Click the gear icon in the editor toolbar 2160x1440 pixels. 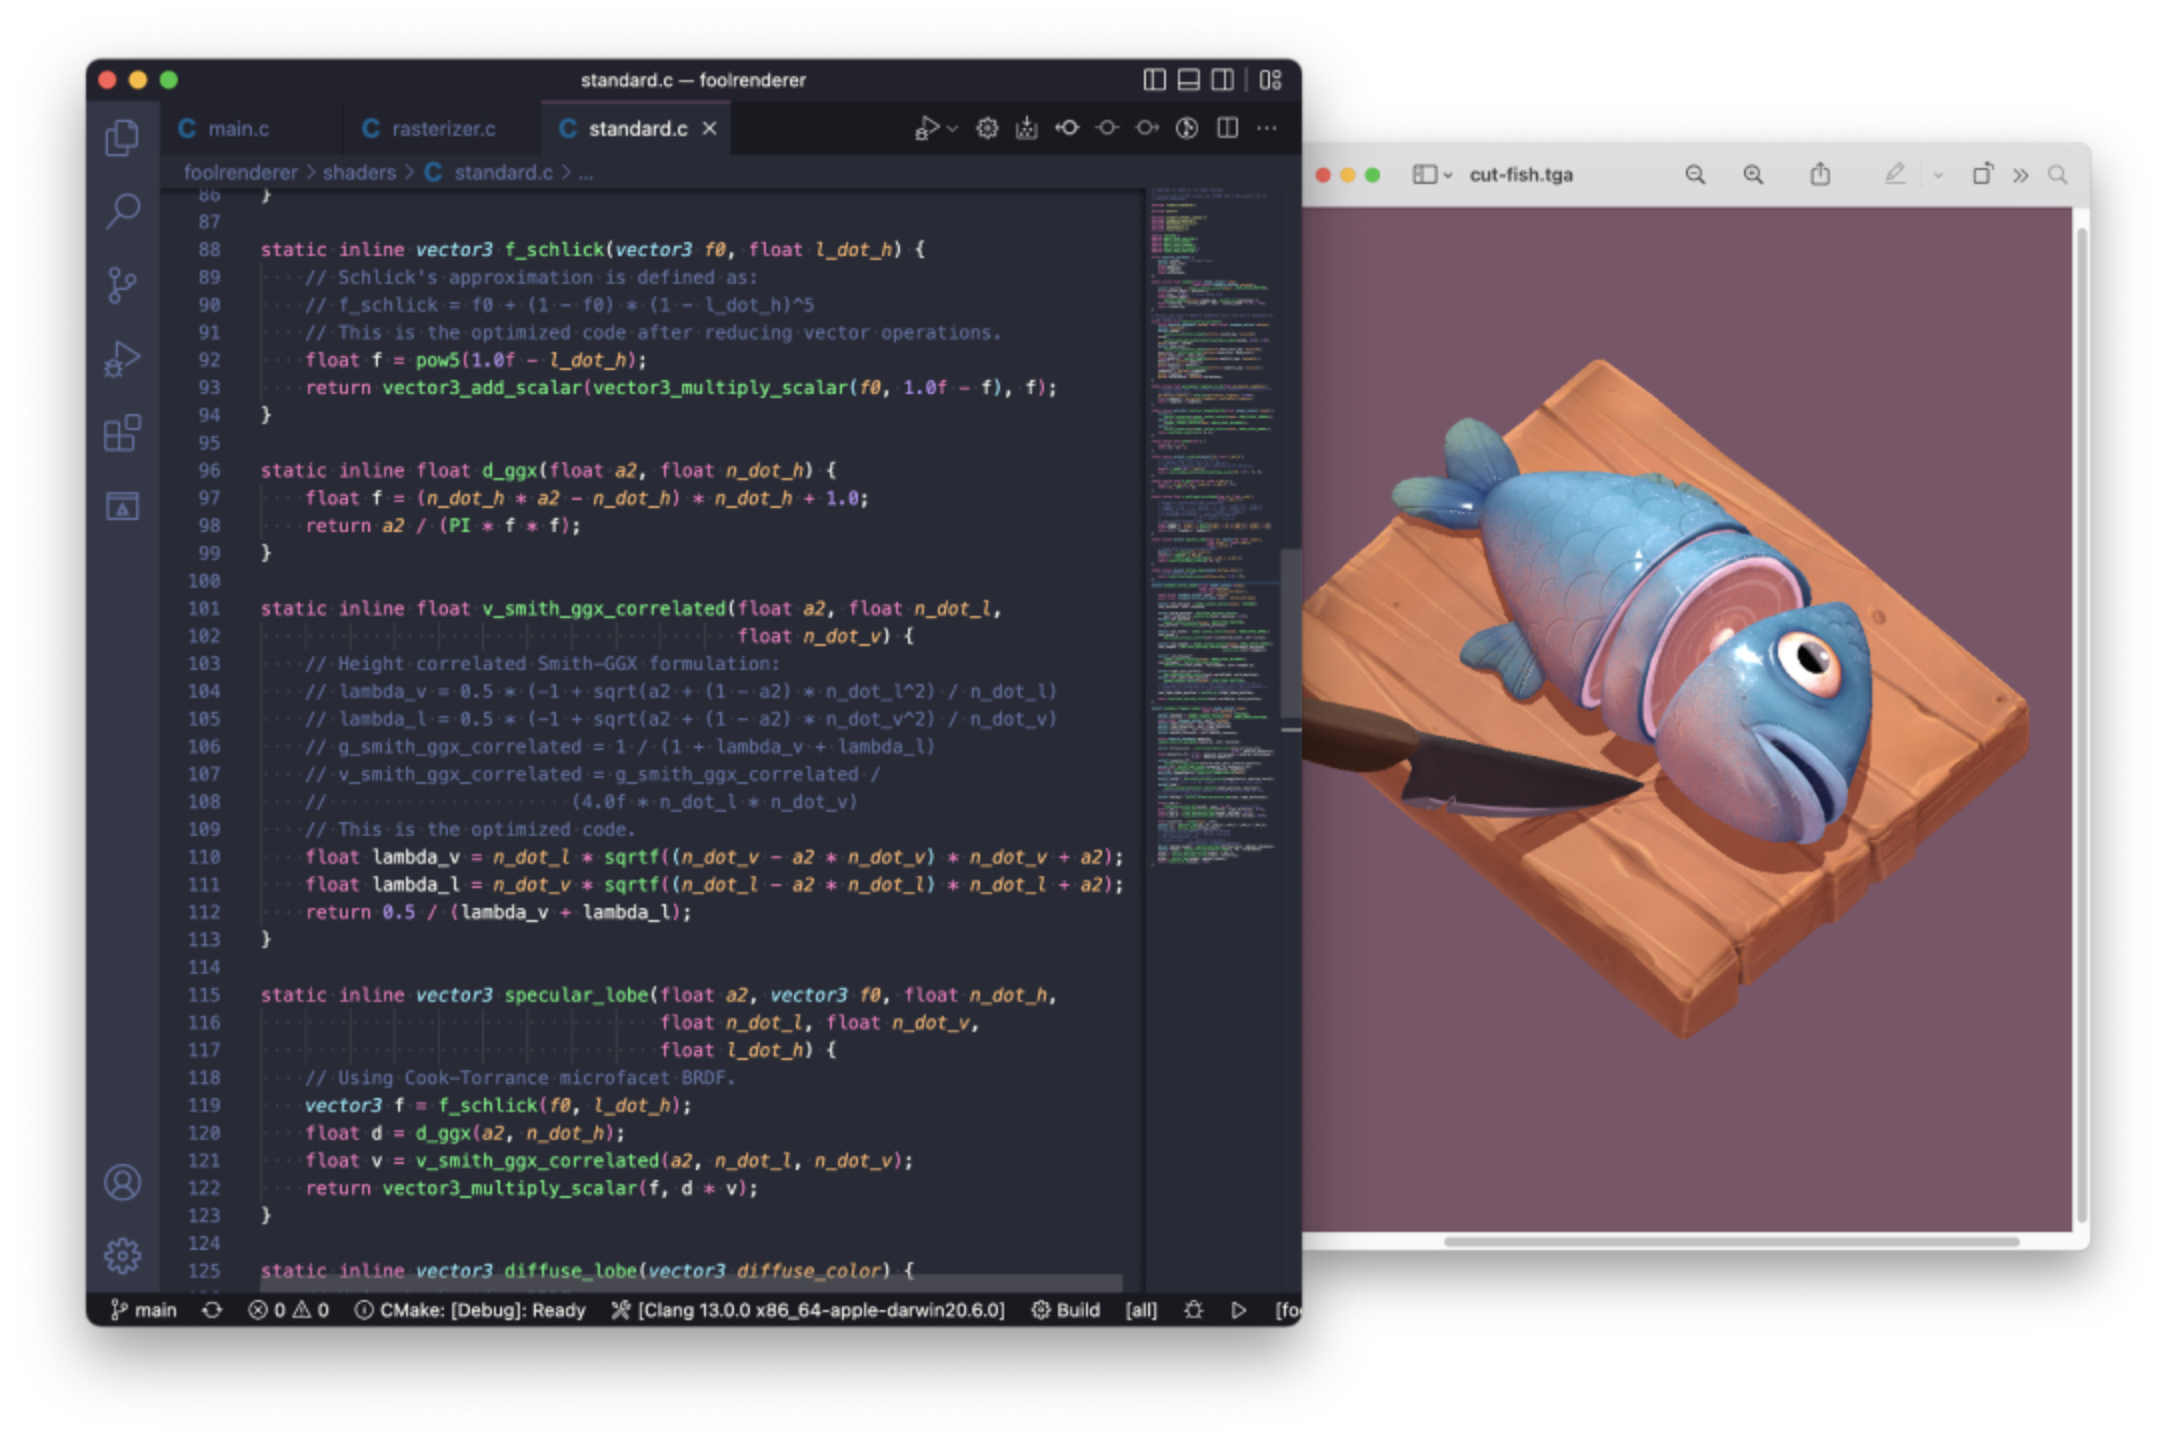pos(987,128)
